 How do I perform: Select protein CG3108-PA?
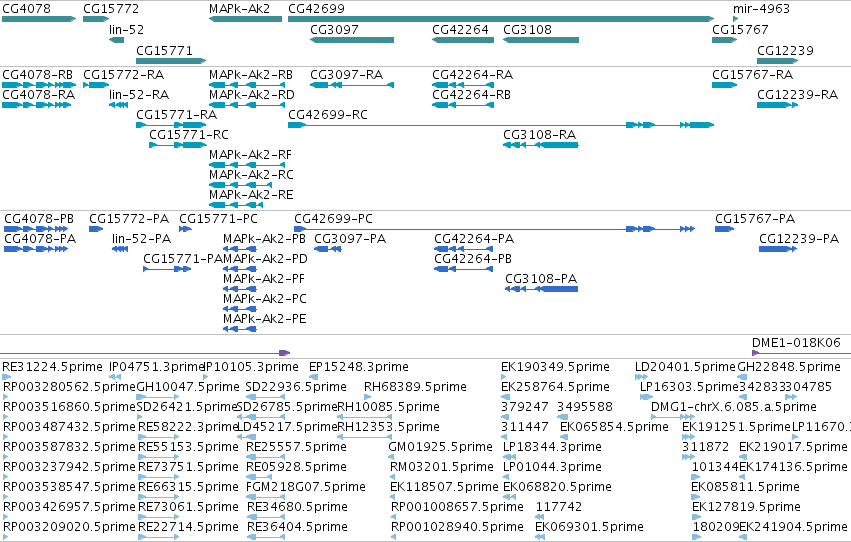pyautogui.click(x=541, y=279)
